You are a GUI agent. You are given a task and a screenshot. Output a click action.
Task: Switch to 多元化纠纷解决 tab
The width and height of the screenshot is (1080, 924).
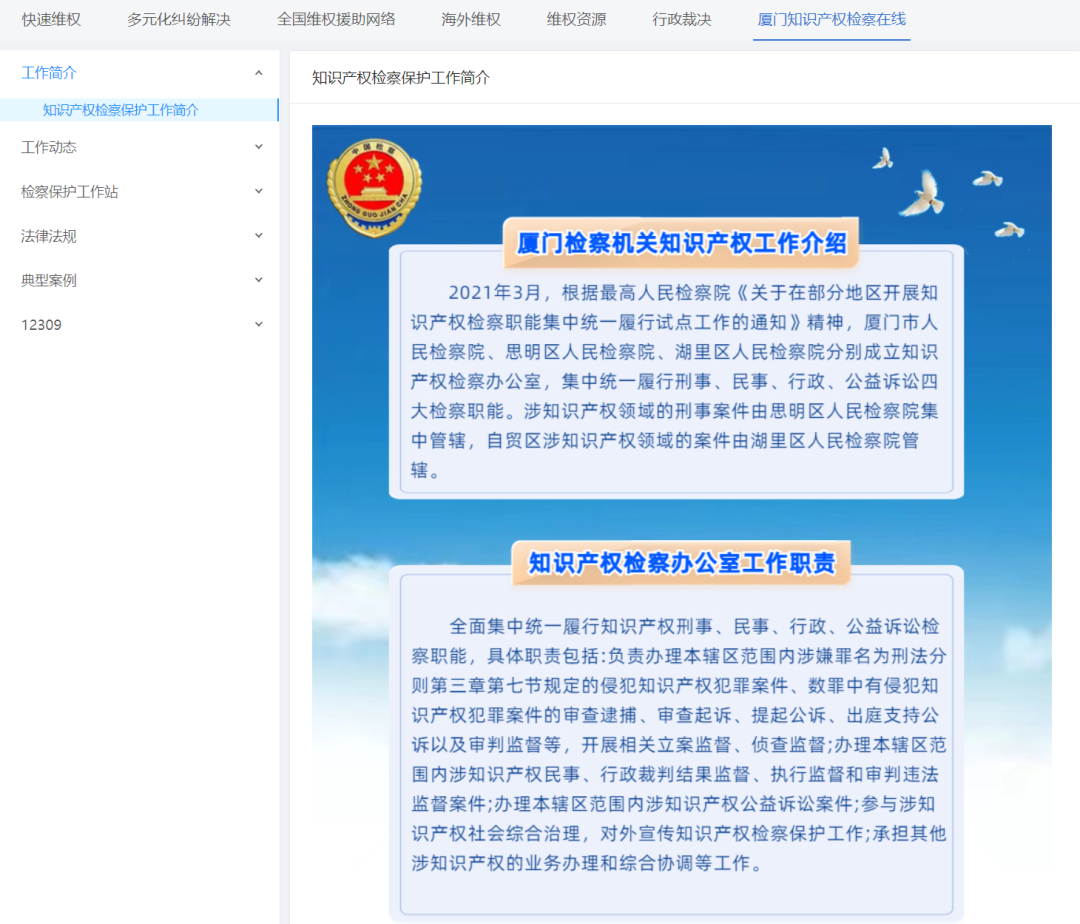coord(179,19)
